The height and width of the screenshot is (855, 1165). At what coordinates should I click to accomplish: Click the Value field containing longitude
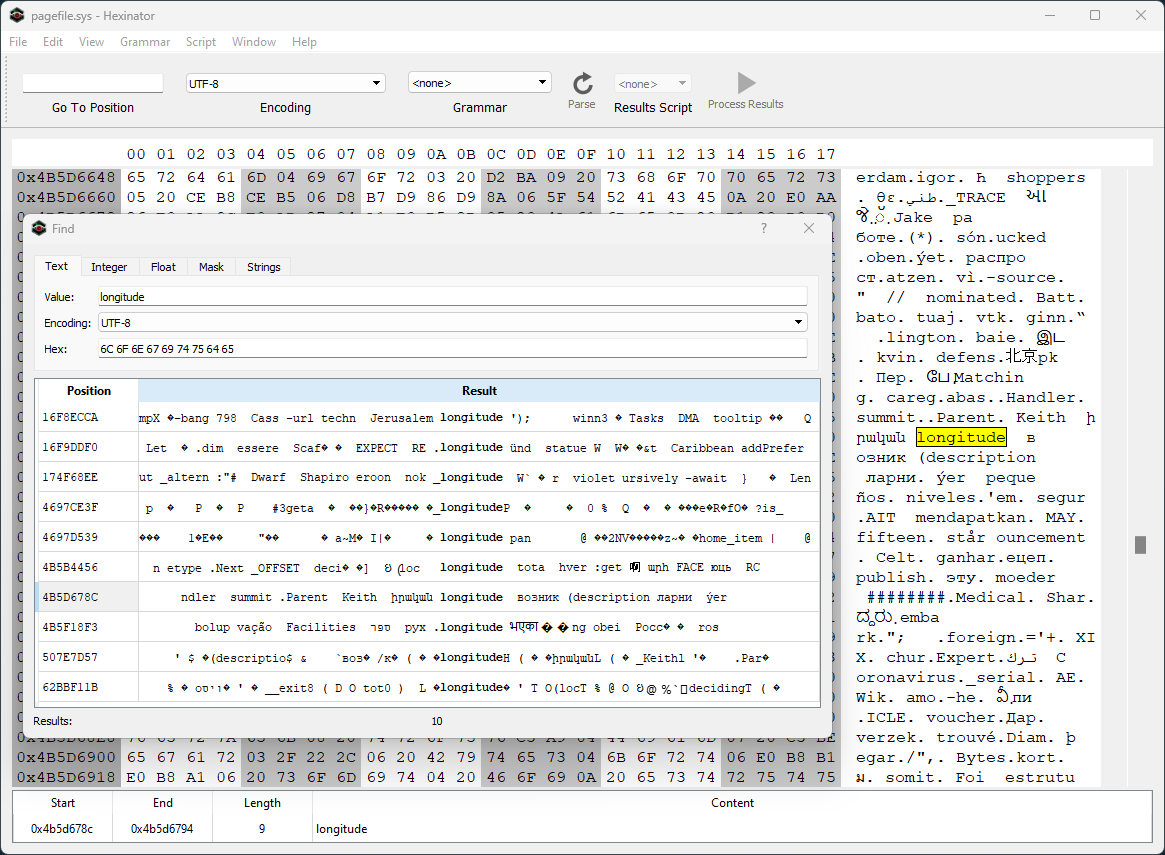(452, 296)
